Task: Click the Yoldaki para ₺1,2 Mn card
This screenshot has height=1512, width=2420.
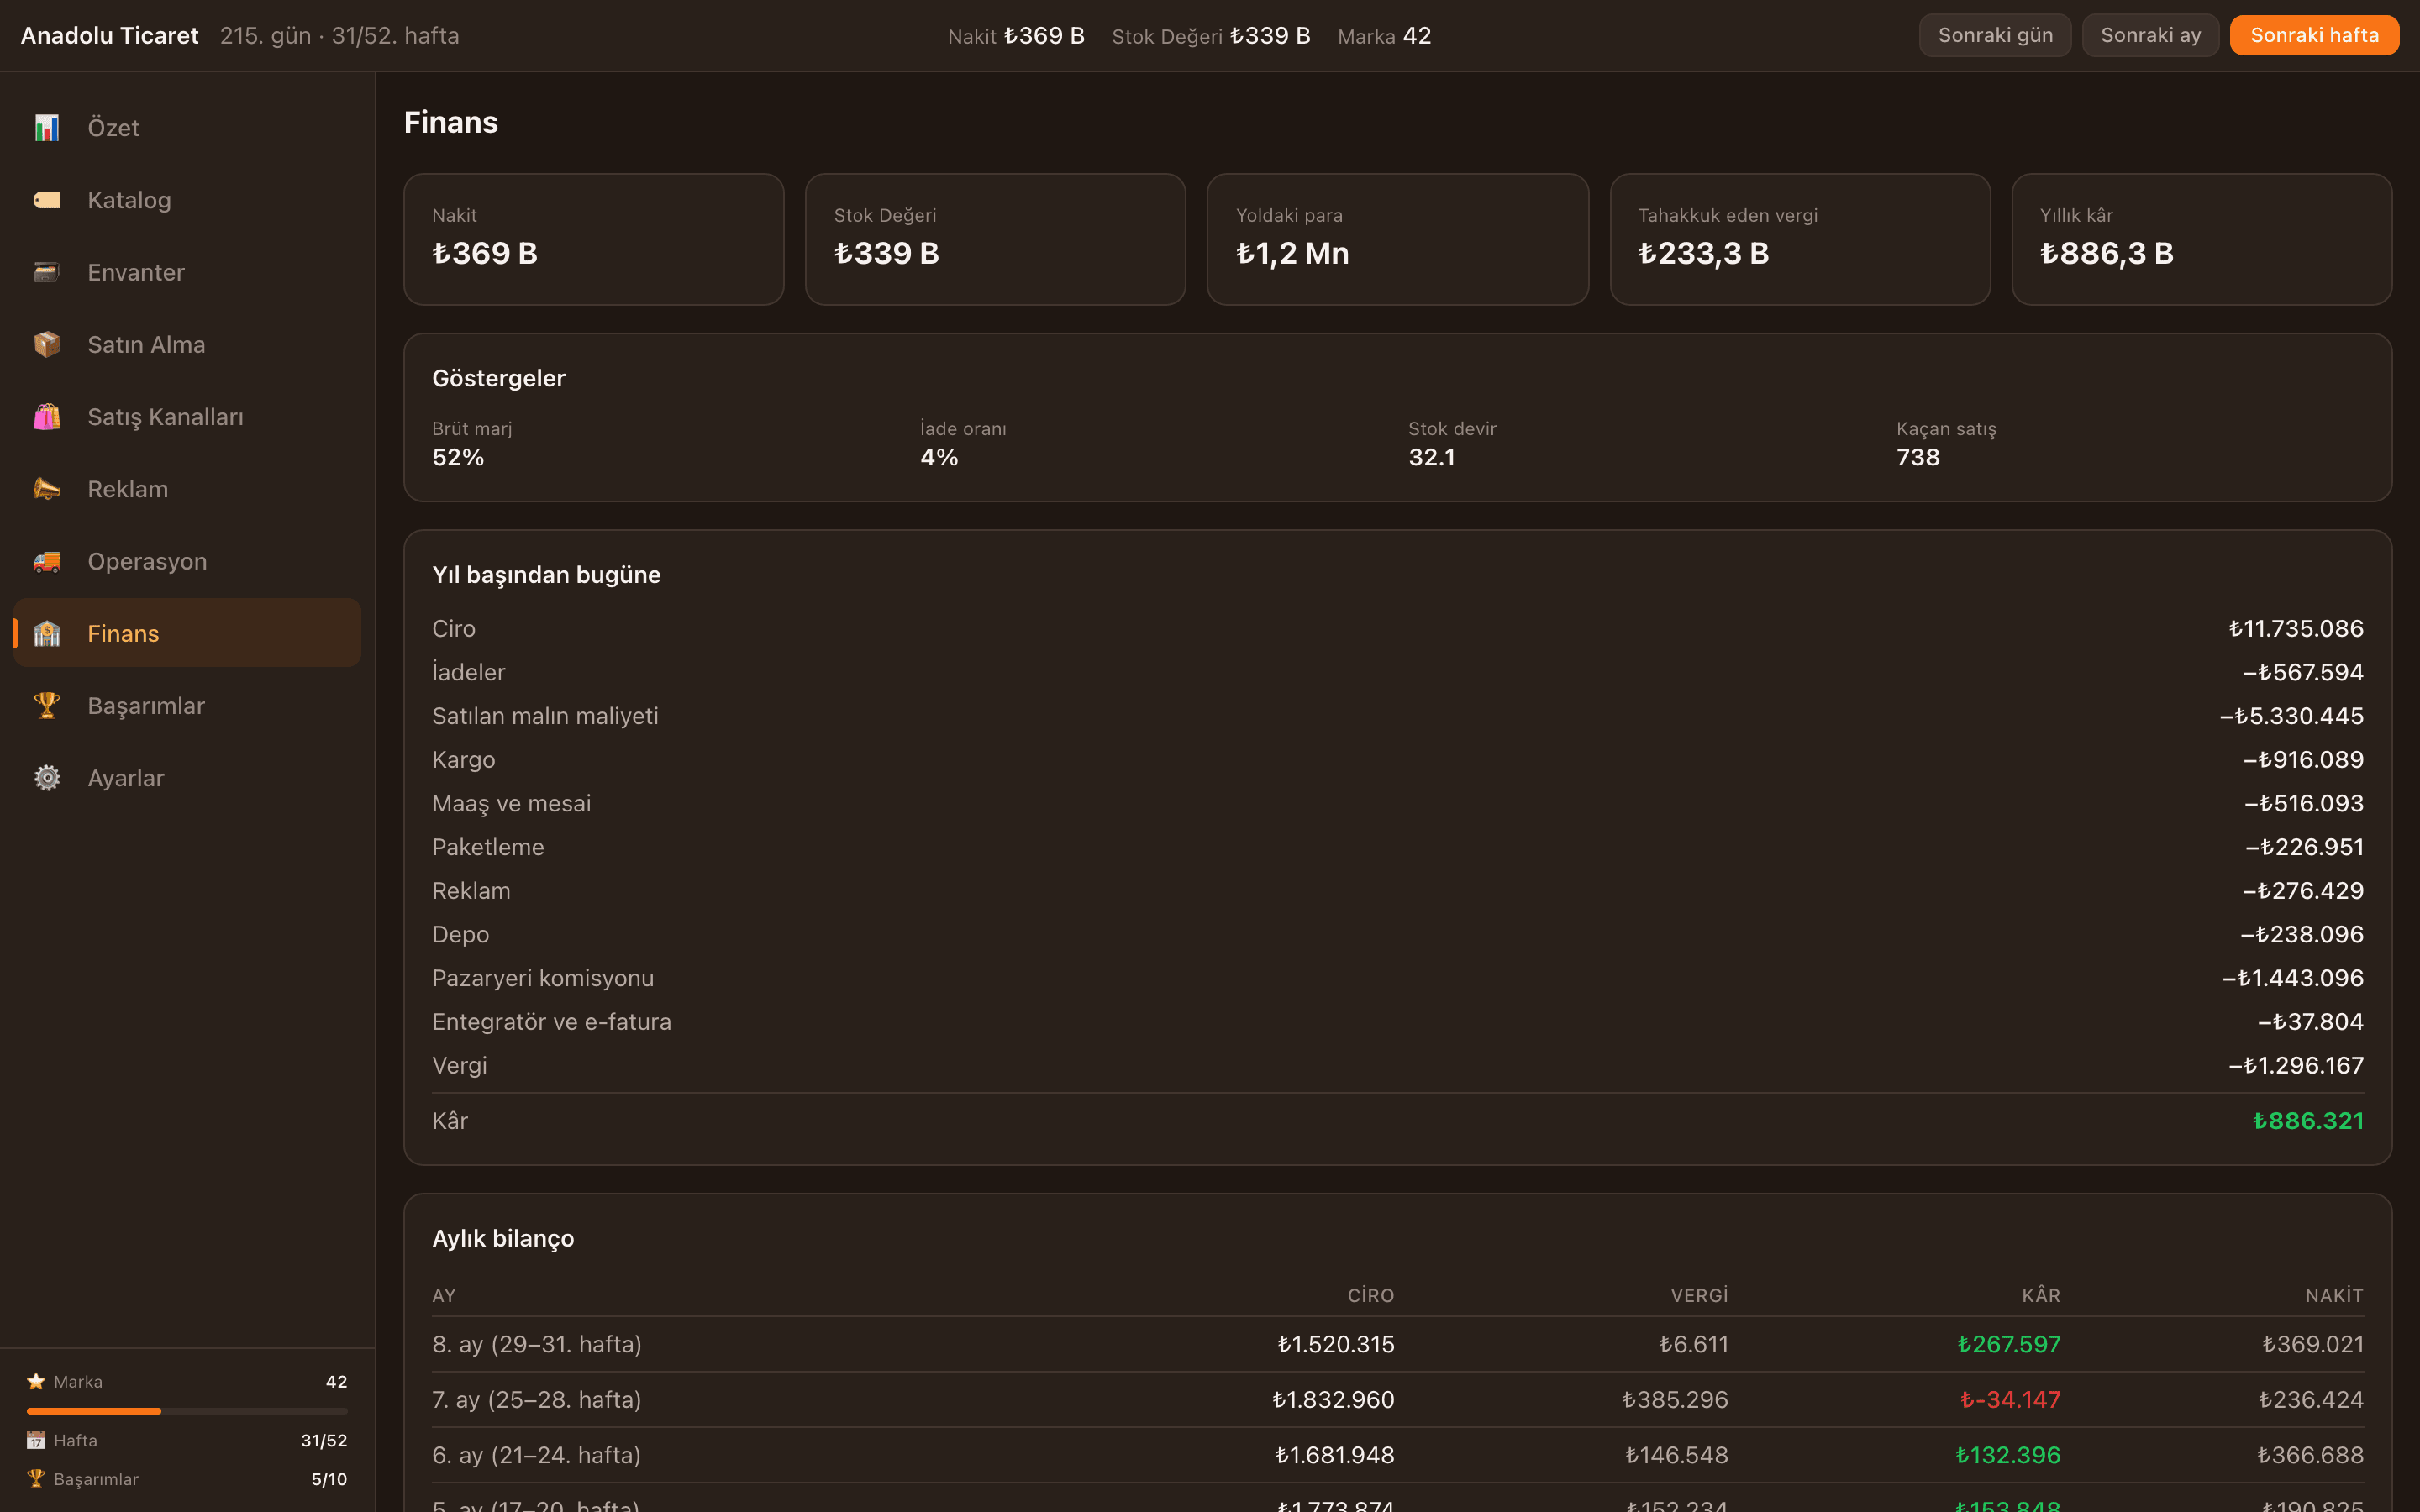Action: [1397, 239]
